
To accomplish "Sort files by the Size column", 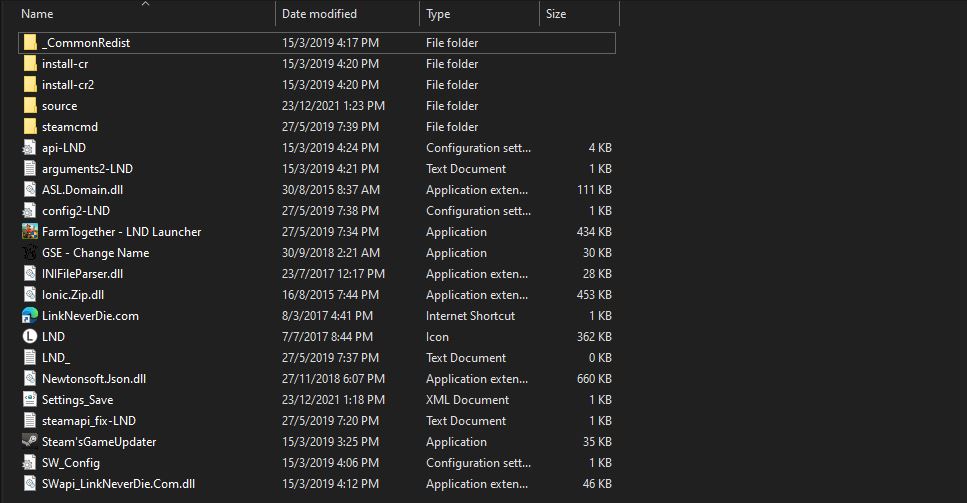I will [x=556, y=14].
